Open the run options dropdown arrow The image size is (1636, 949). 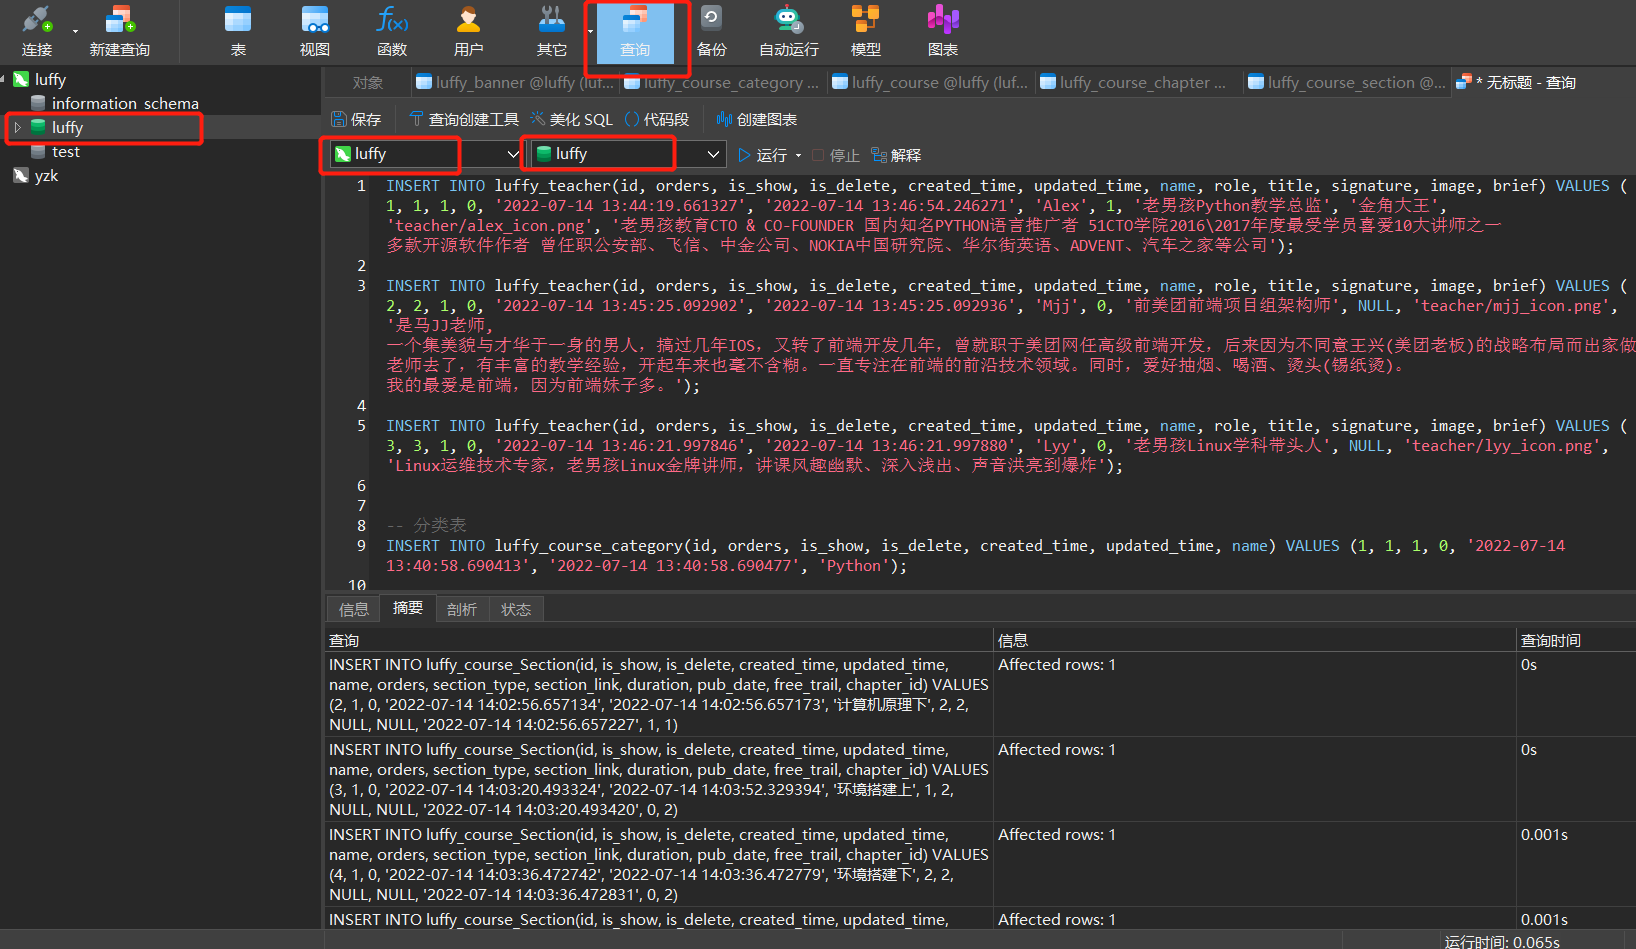[x=798, y=155]
